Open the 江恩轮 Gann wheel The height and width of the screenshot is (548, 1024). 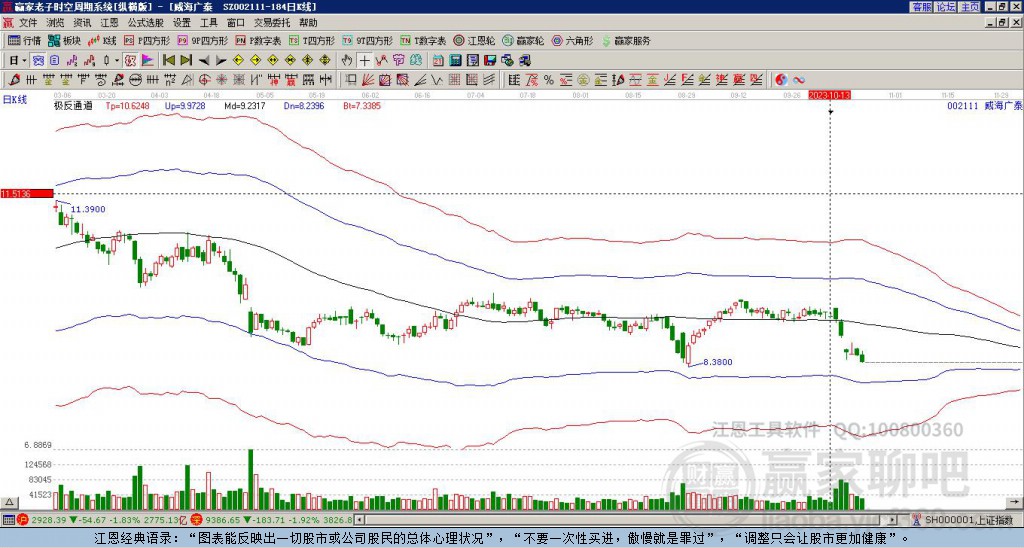coord(474,40)
